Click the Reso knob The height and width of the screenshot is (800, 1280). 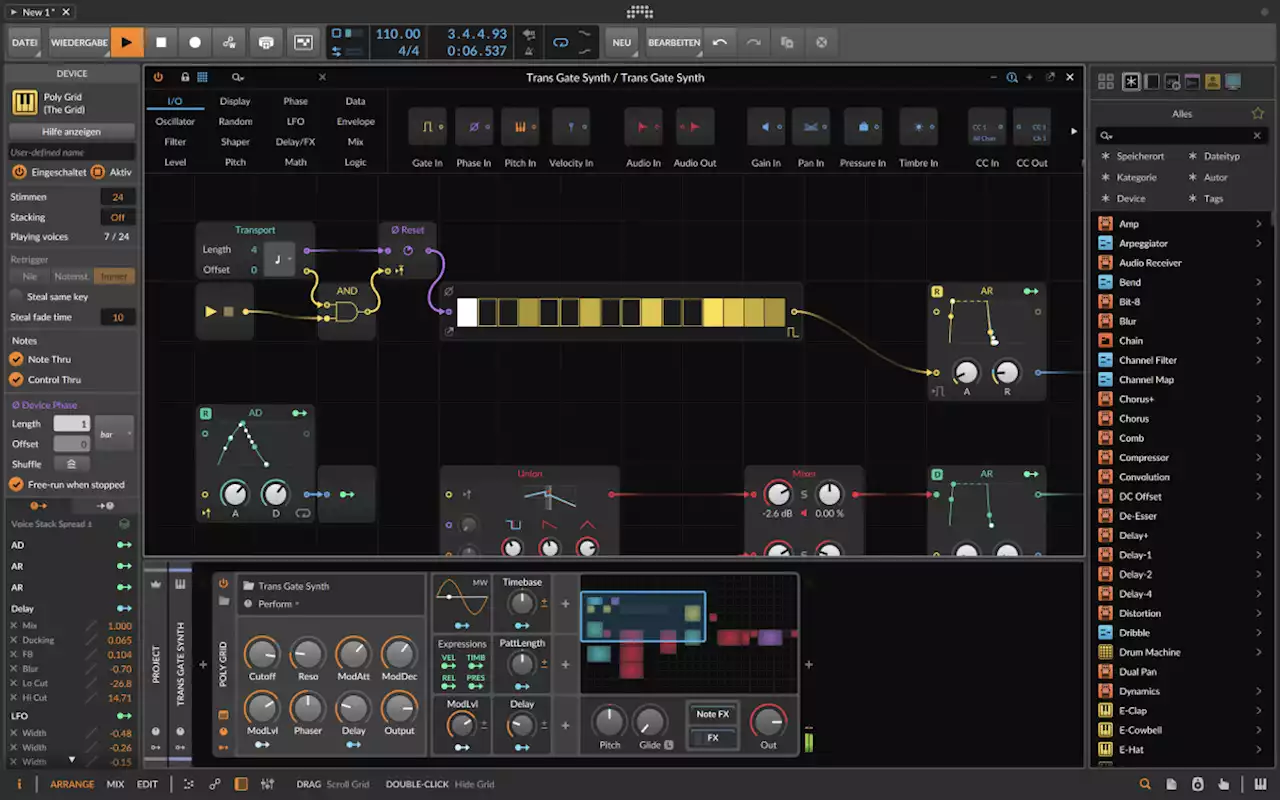[x=308, y=655]
